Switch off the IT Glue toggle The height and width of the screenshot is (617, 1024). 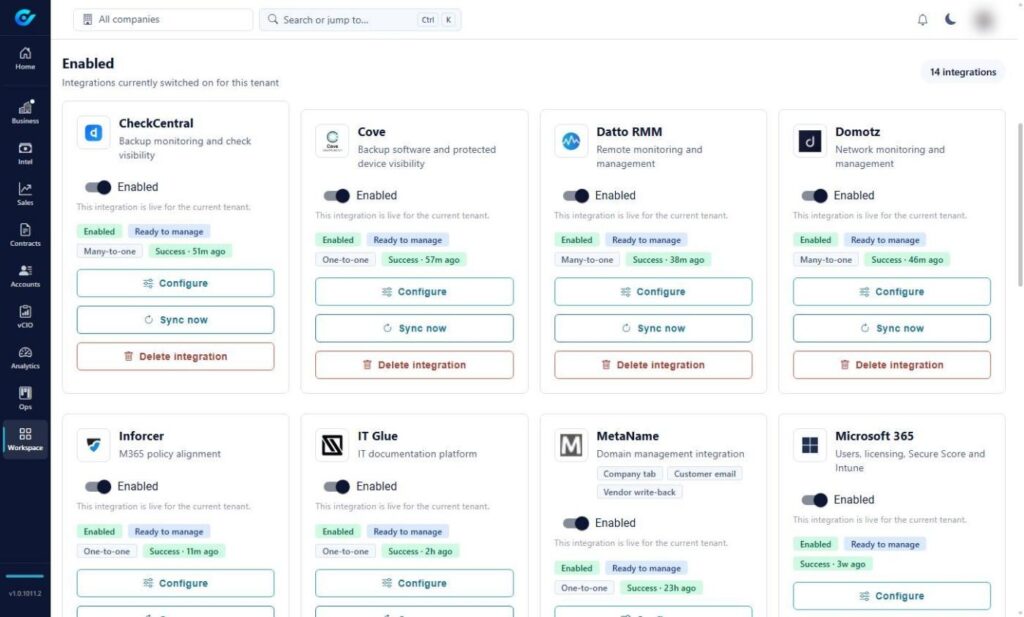click(337, 486)
